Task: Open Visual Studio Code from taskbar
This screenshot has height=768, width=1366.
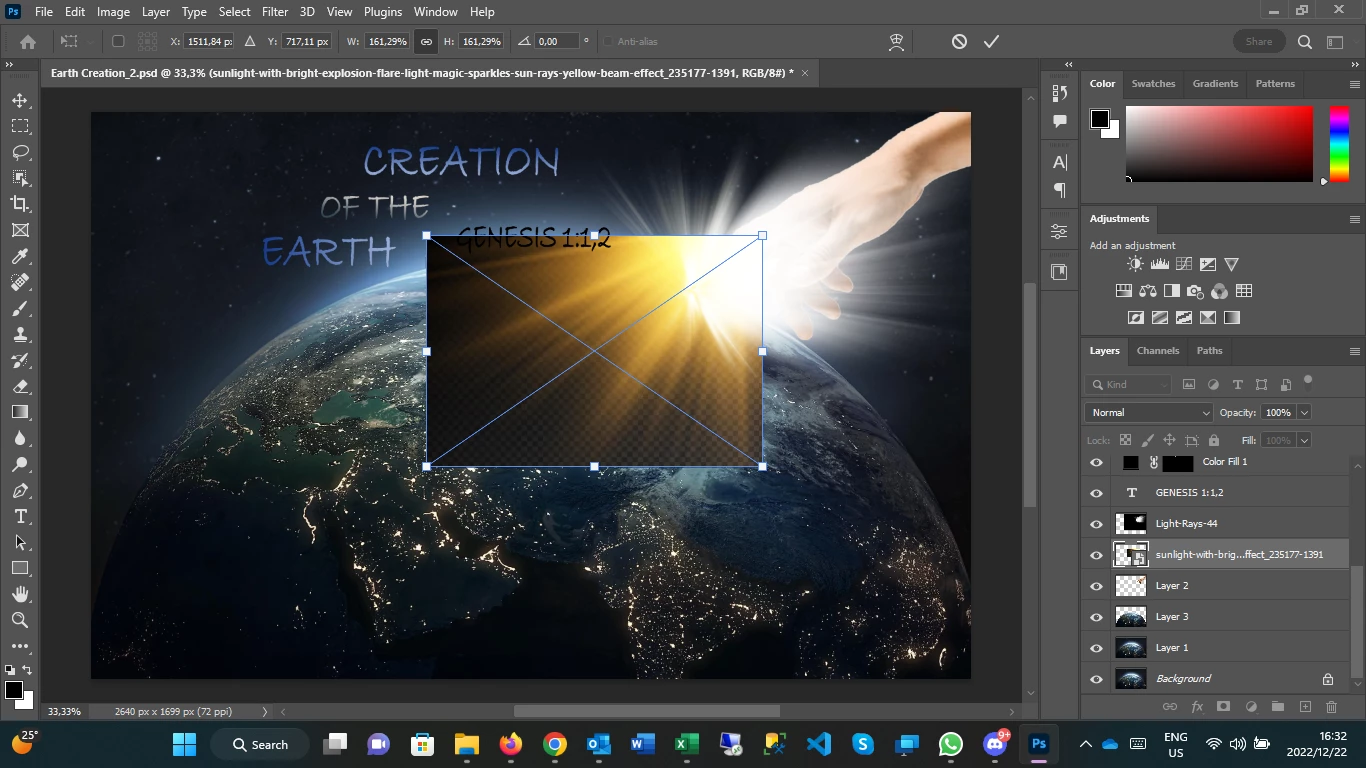Action: pos(819,744)
